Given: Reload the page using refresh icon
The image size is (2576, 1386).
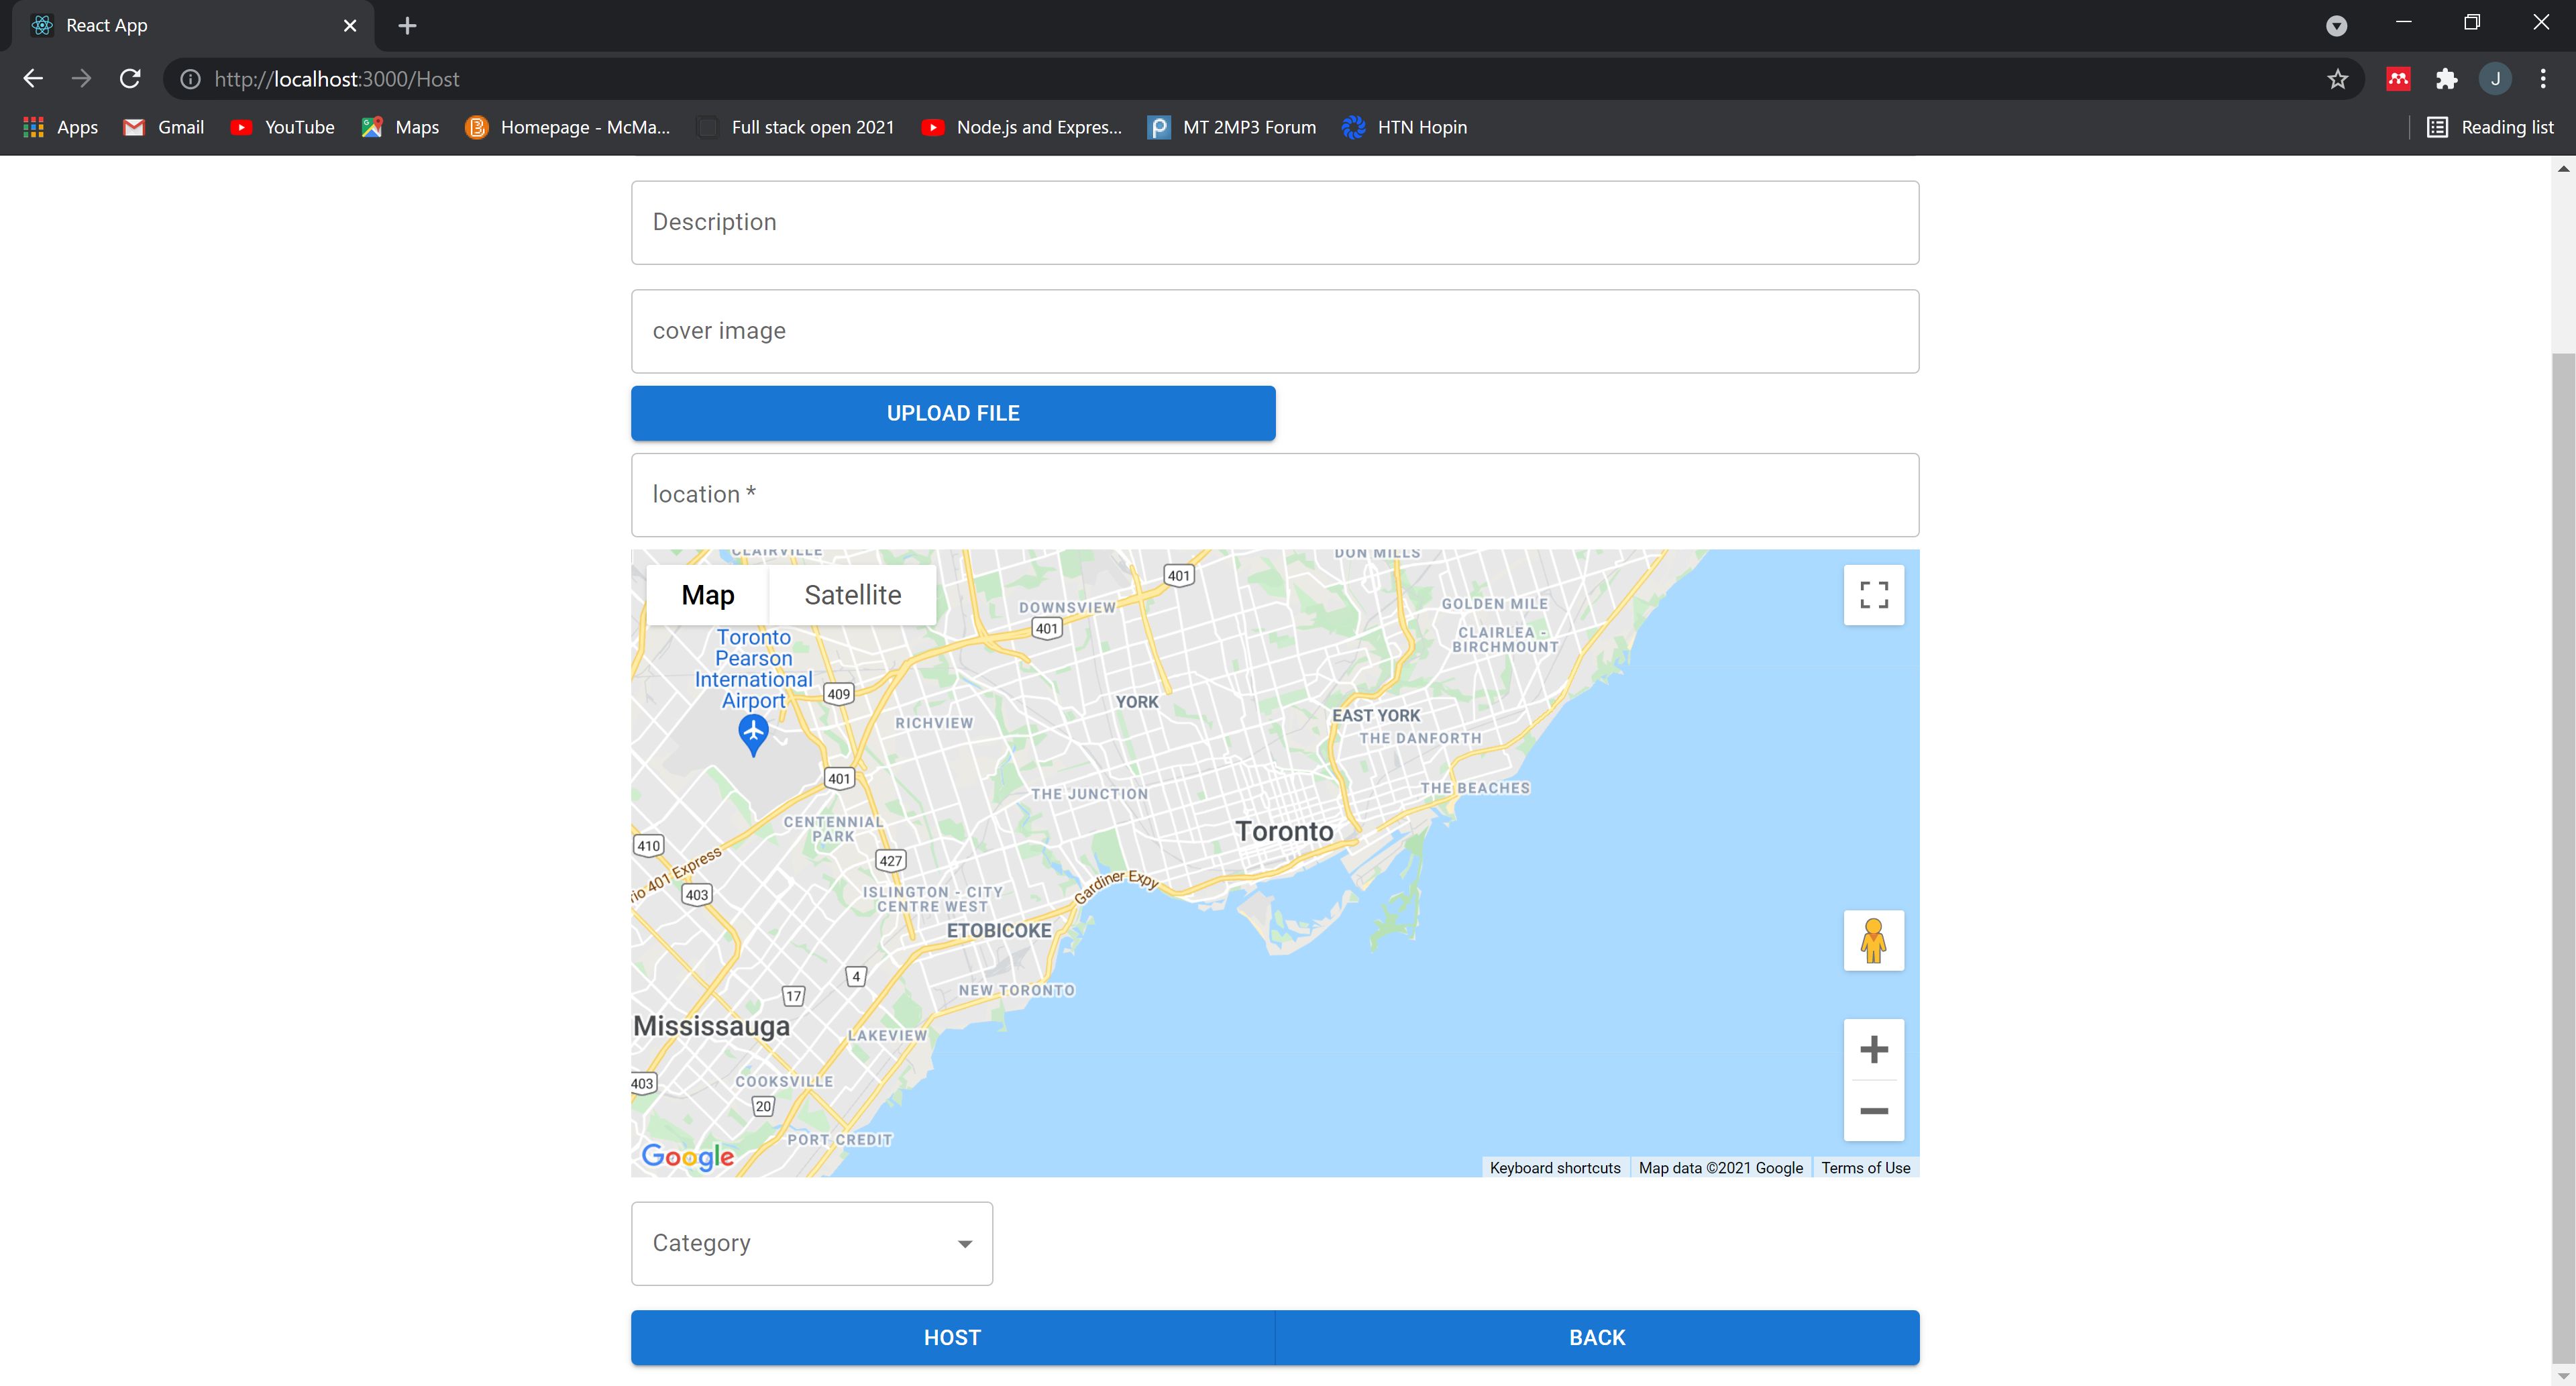Looking at the screenshot, I should pos(130,79).
